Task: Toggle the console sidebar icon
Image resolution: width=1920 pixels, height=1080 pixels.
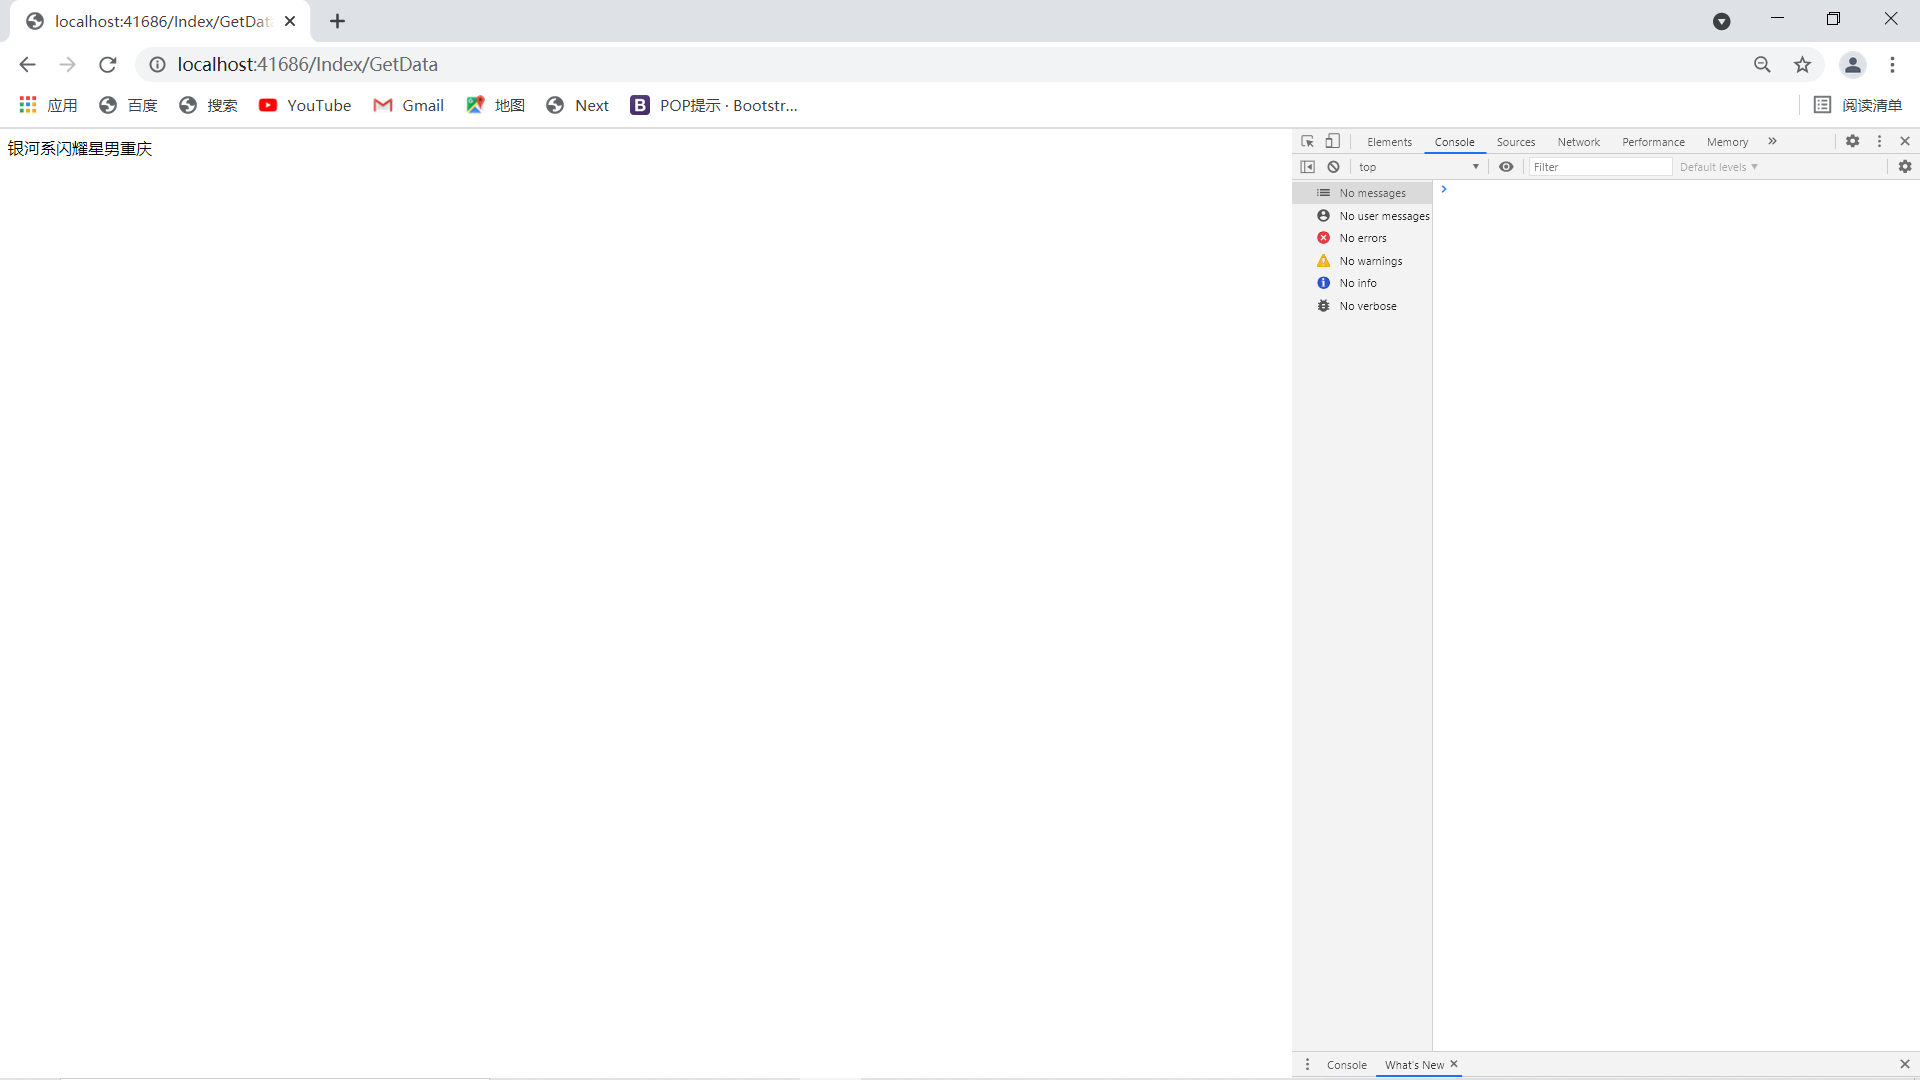Action: pos(1307,166)
